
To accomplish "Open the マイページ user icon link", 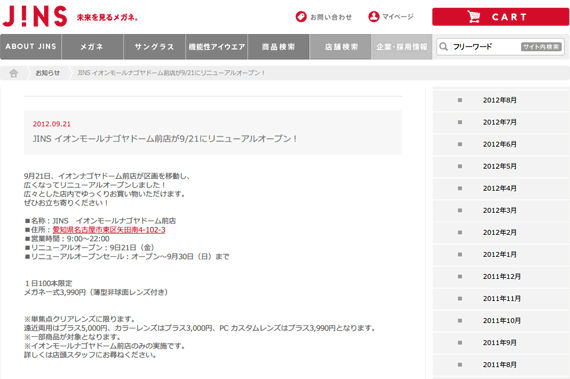I will 390,17.
